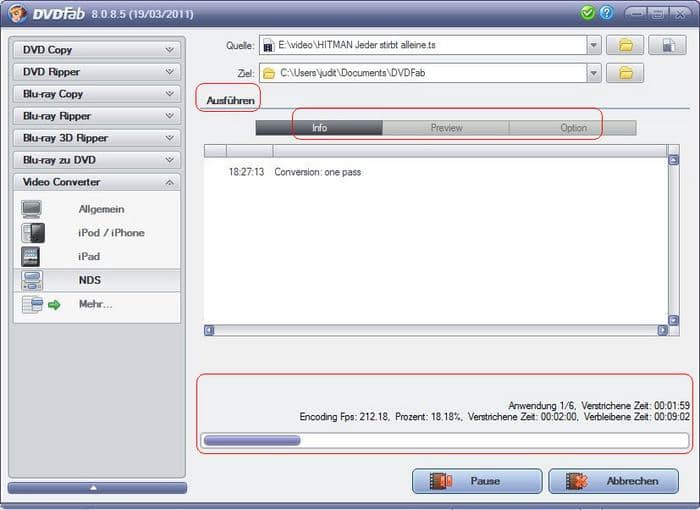Select the iPad device icon
This screenshot has width=700, height=510.
click(x=30, y=256)
